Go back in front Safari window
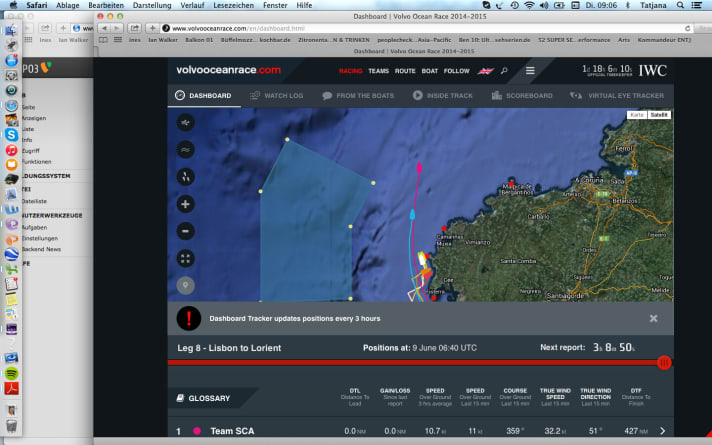Screen dimensions: 712x445 coord(104,28)
